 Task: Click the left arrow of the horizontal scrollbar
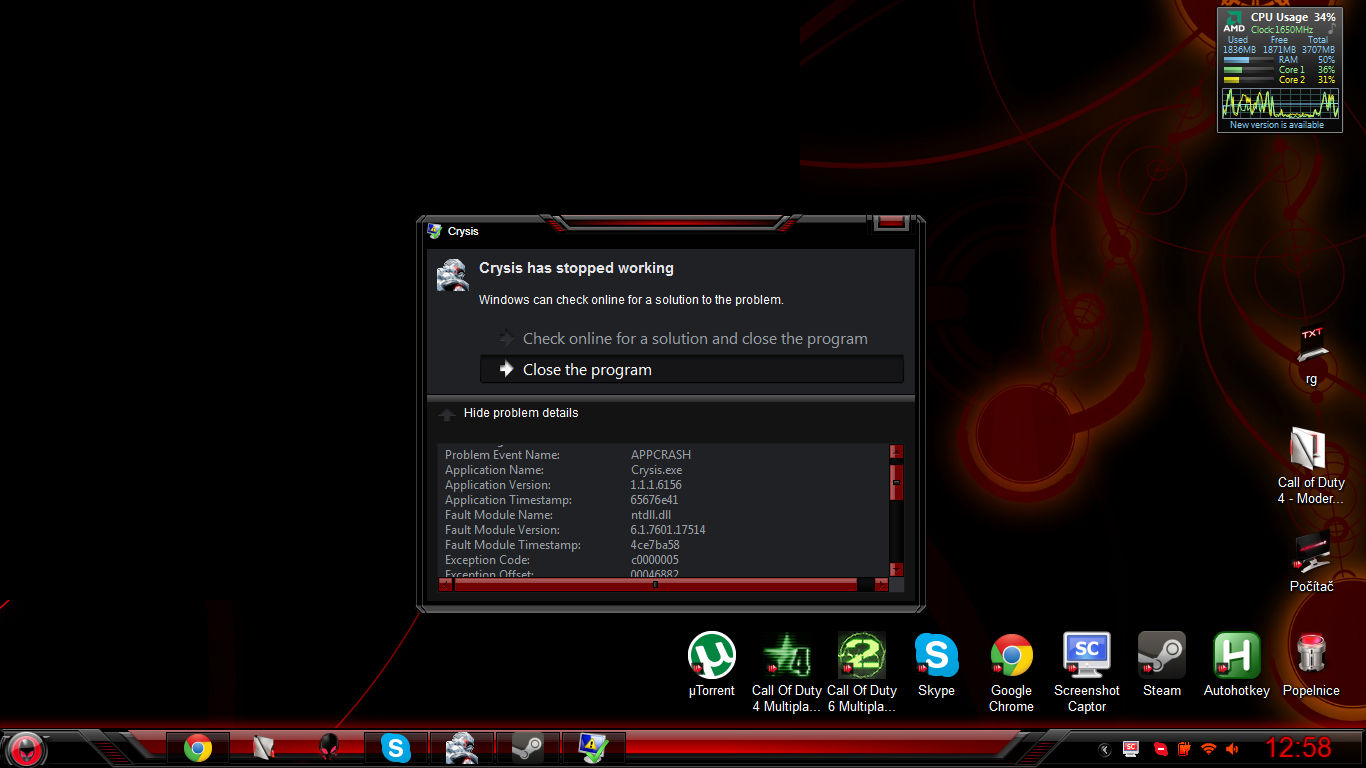445,584
